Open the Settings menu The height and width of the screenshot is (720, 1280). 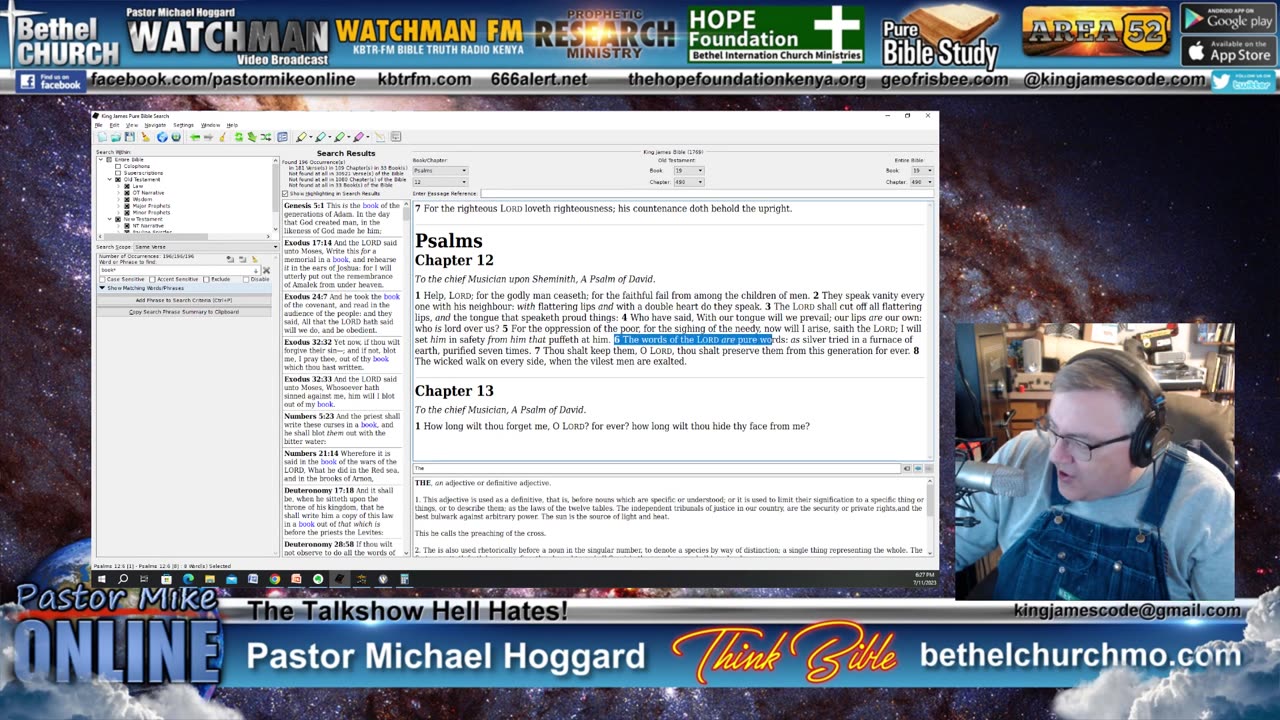(183, 125)
